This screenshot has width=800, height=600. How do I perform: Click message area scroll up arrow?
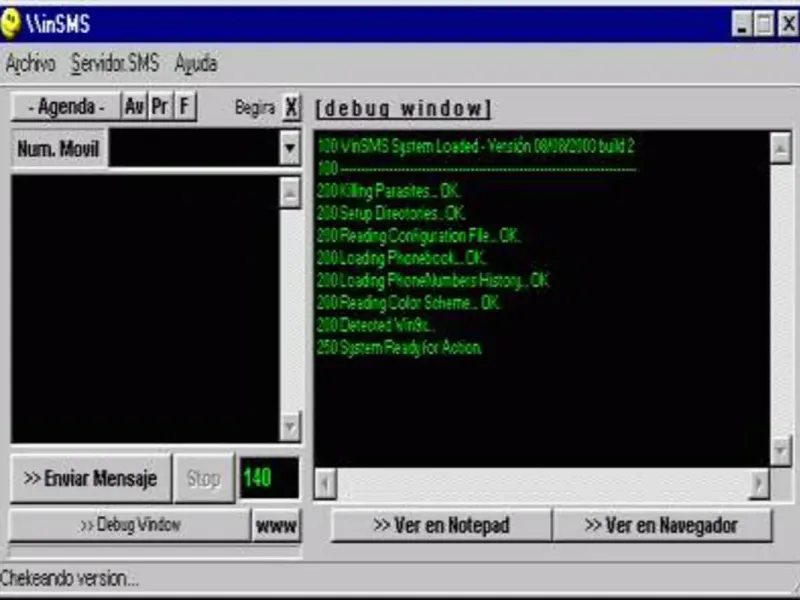click(x=290, y=193)
